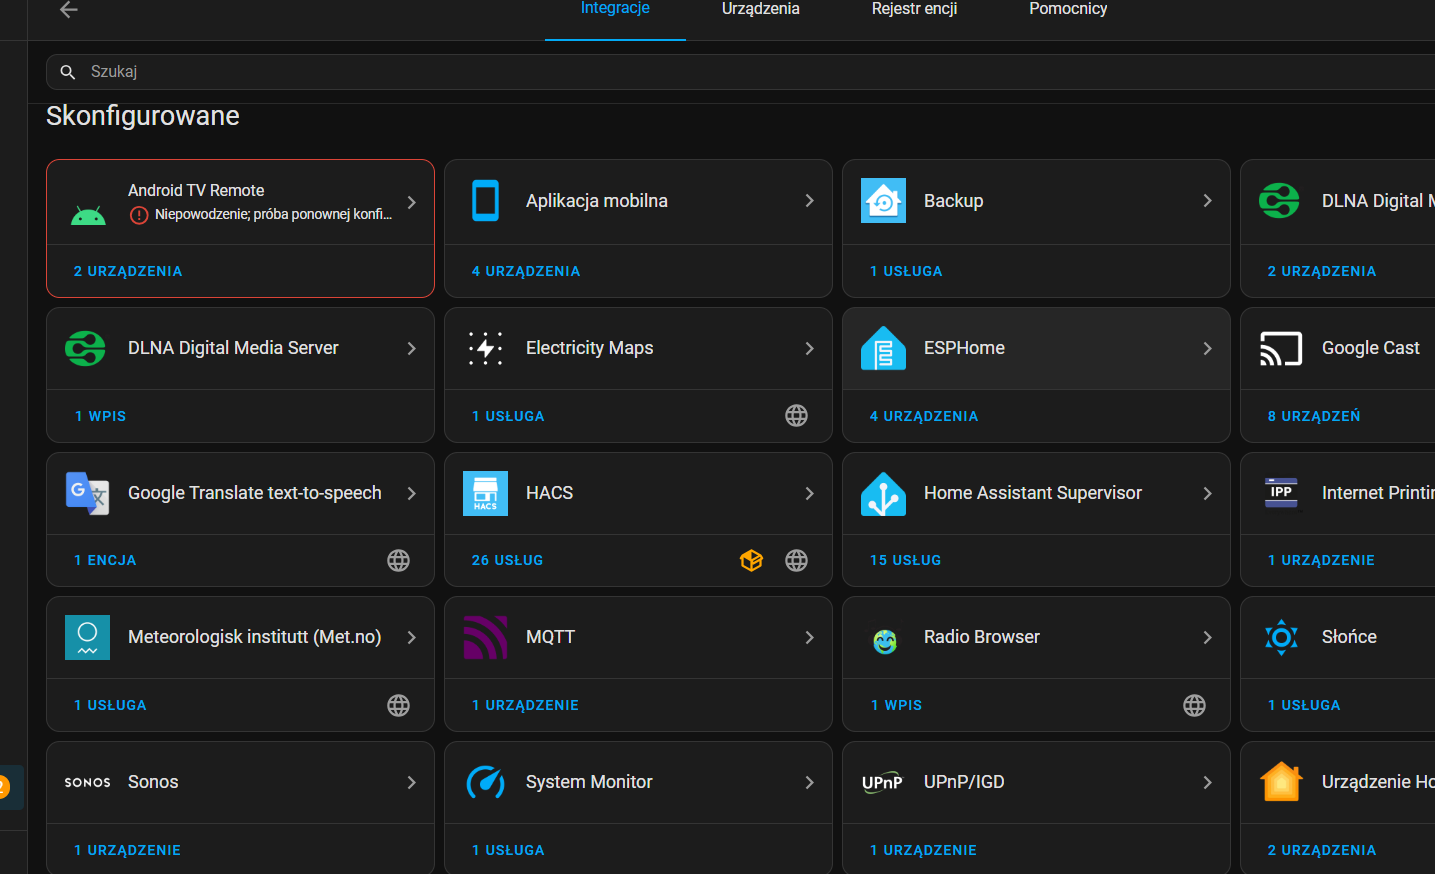The image size is (1435, 874).
Task: Open MQTT via its chevron arrow
Action: click(x=809, y=637)
